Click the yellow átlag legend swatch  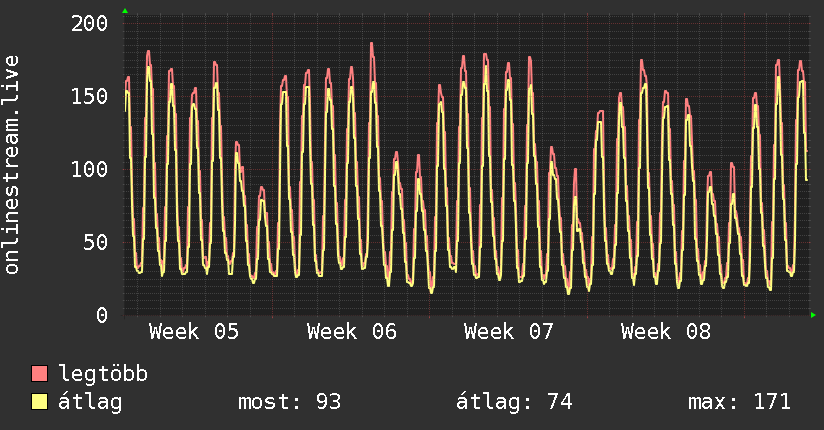pyautogui.click(x=39, y=402)
